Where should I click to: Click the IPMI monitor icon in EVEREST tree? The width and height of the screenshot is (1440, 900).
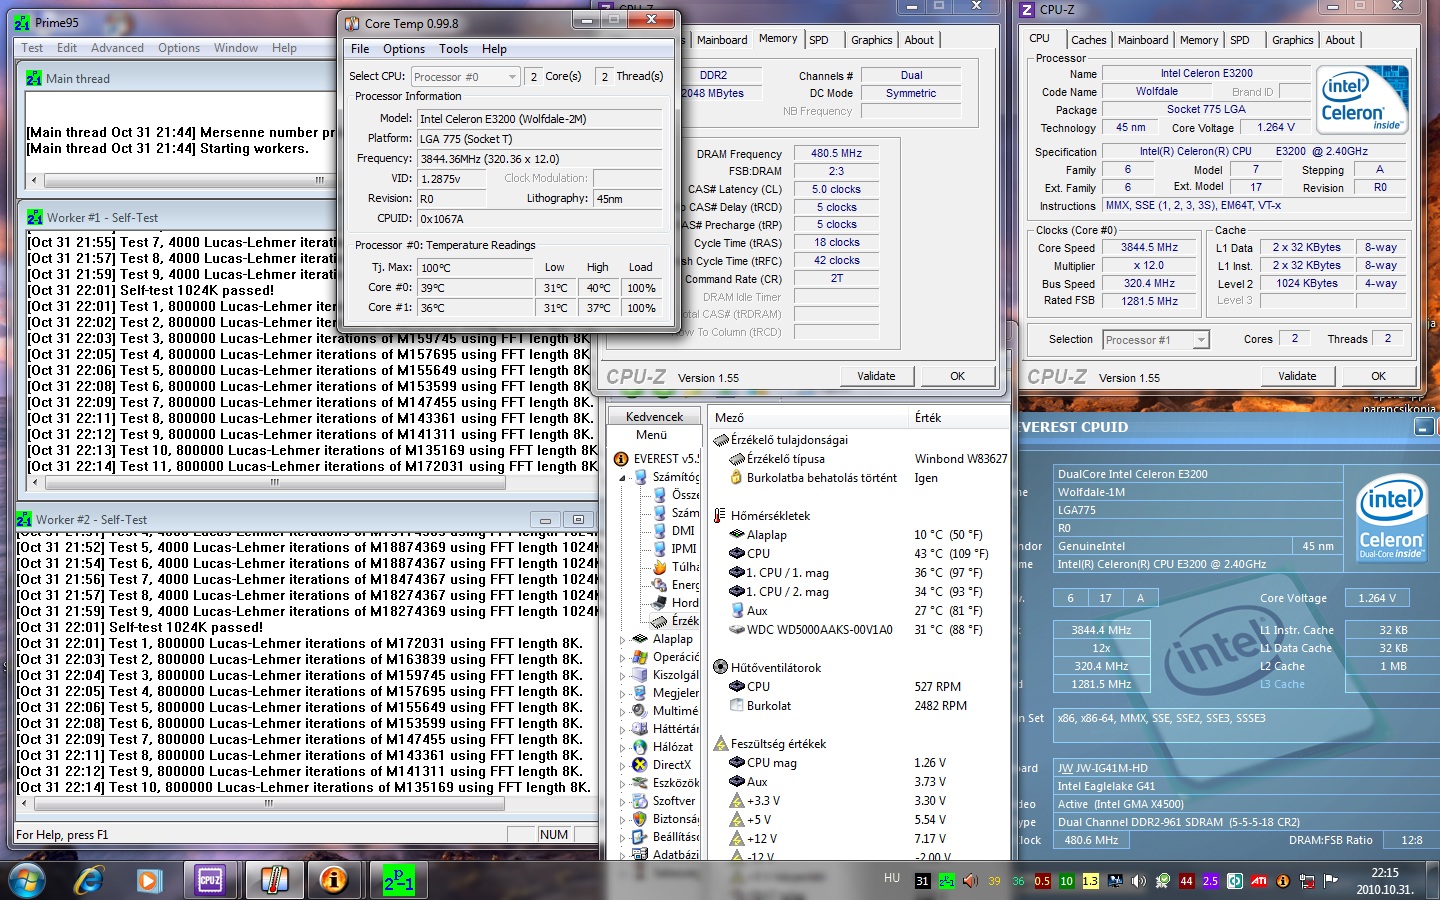[660, 549]
